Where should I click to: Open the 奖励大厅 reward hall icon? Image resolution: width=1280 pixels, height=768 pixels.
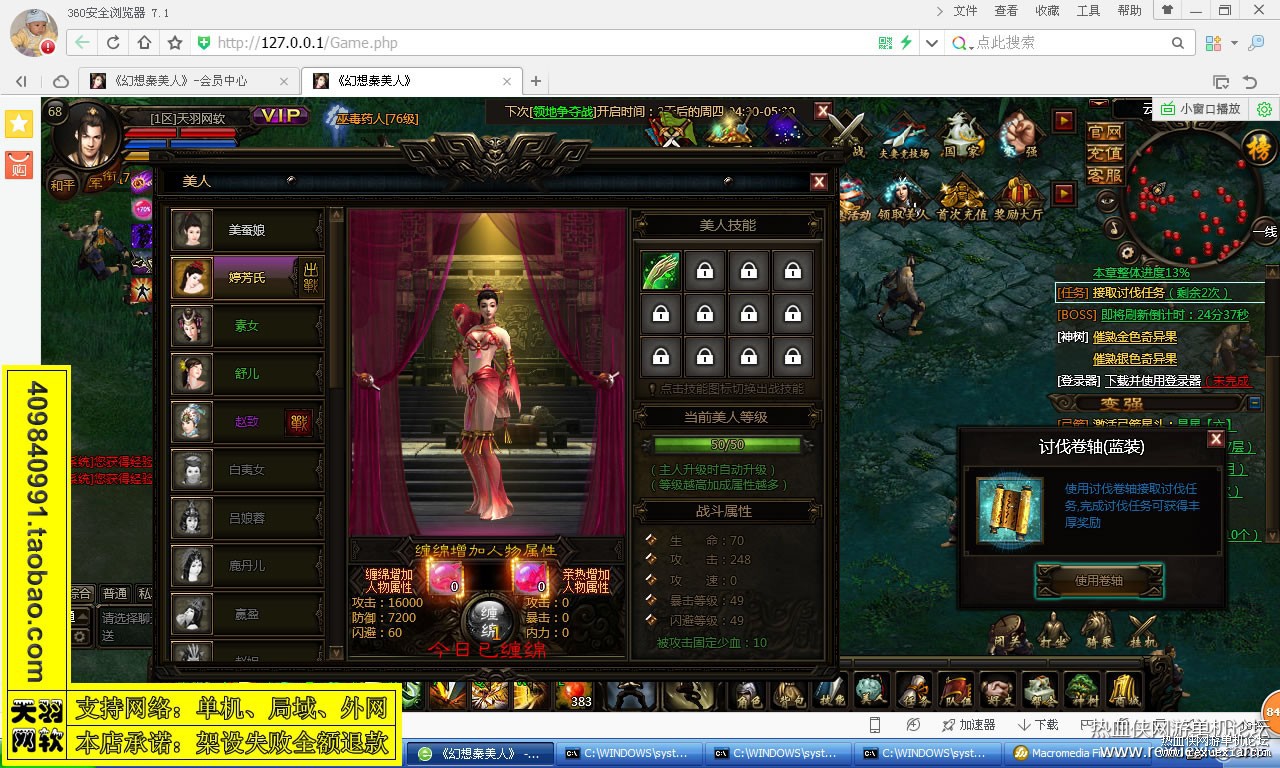[x=1019, y=198]
